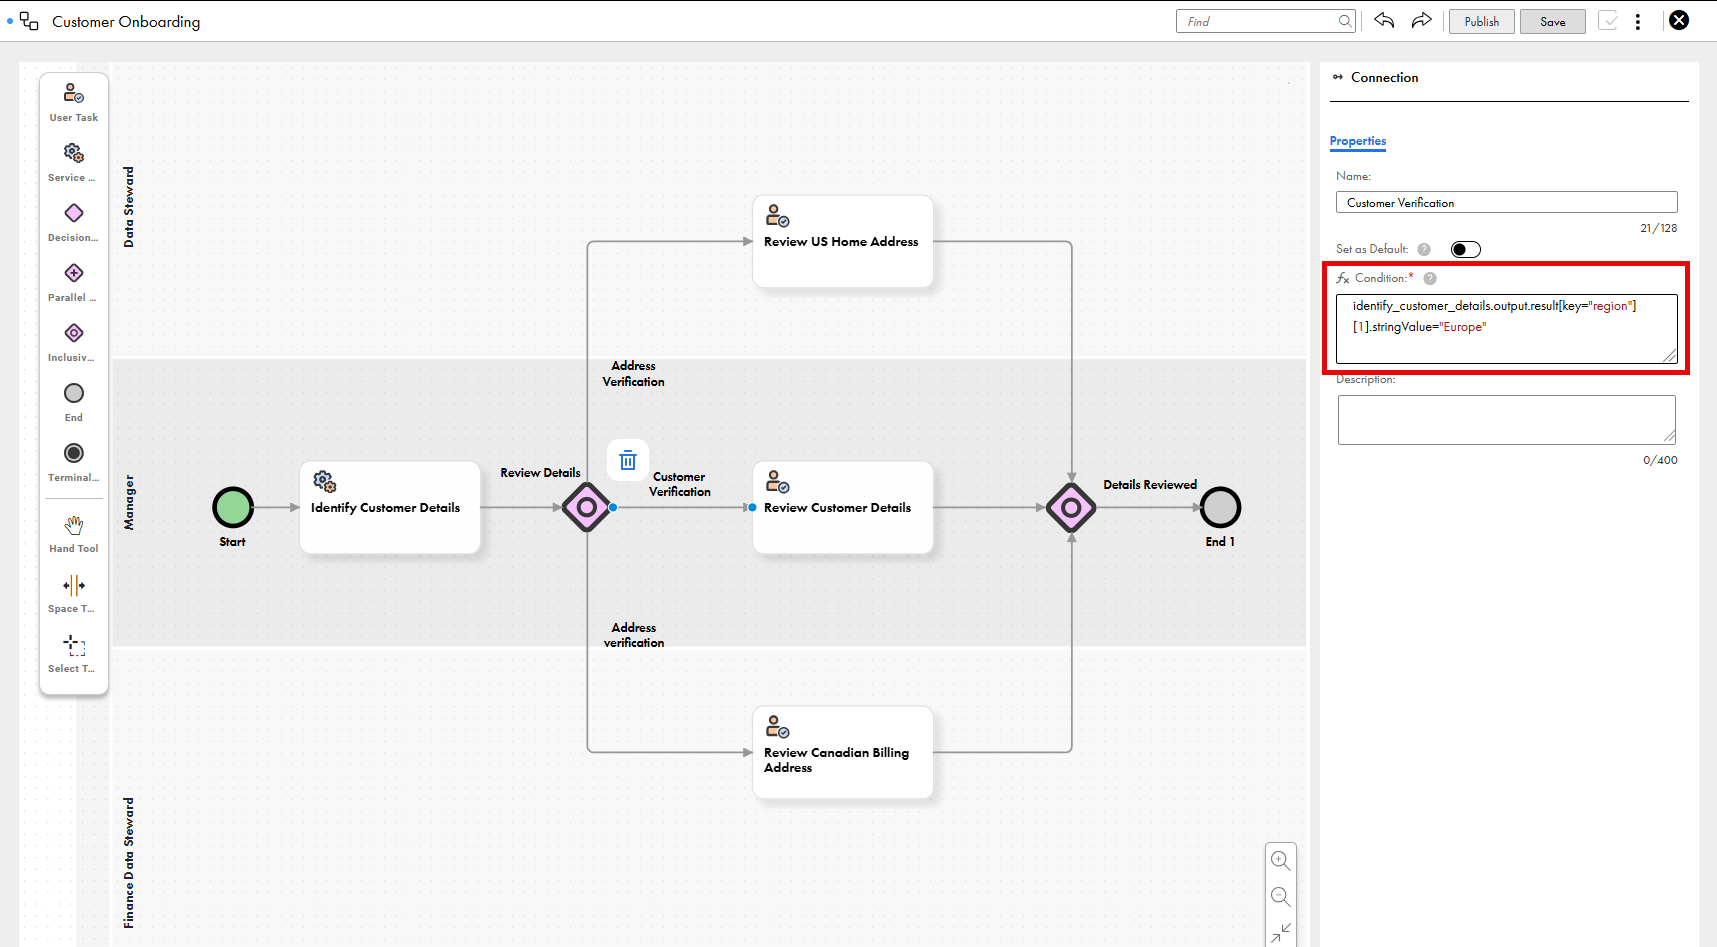The height and width of the screenshot is (947, 1717).
Task: Select the Identify Customer Details task
Action: pyautogui.click(x=390, y=507)
